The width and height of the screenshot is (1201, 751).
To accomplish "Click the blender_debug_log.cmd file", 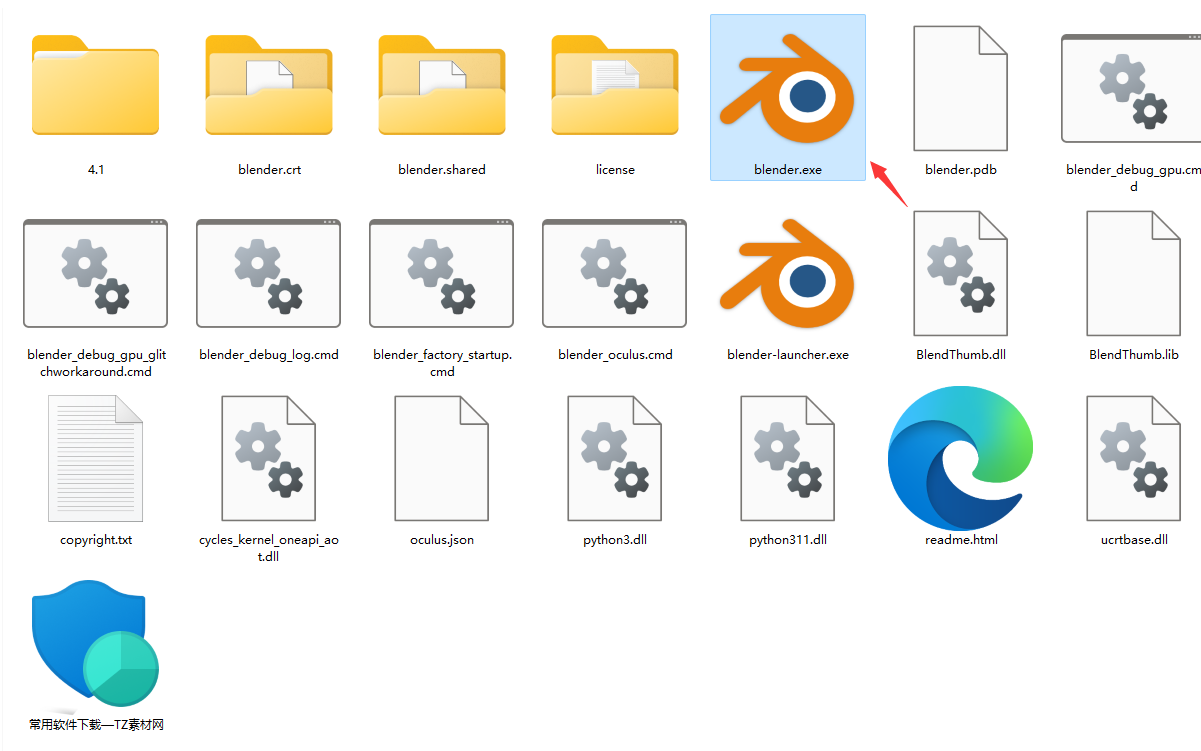I will click(268, 275).
